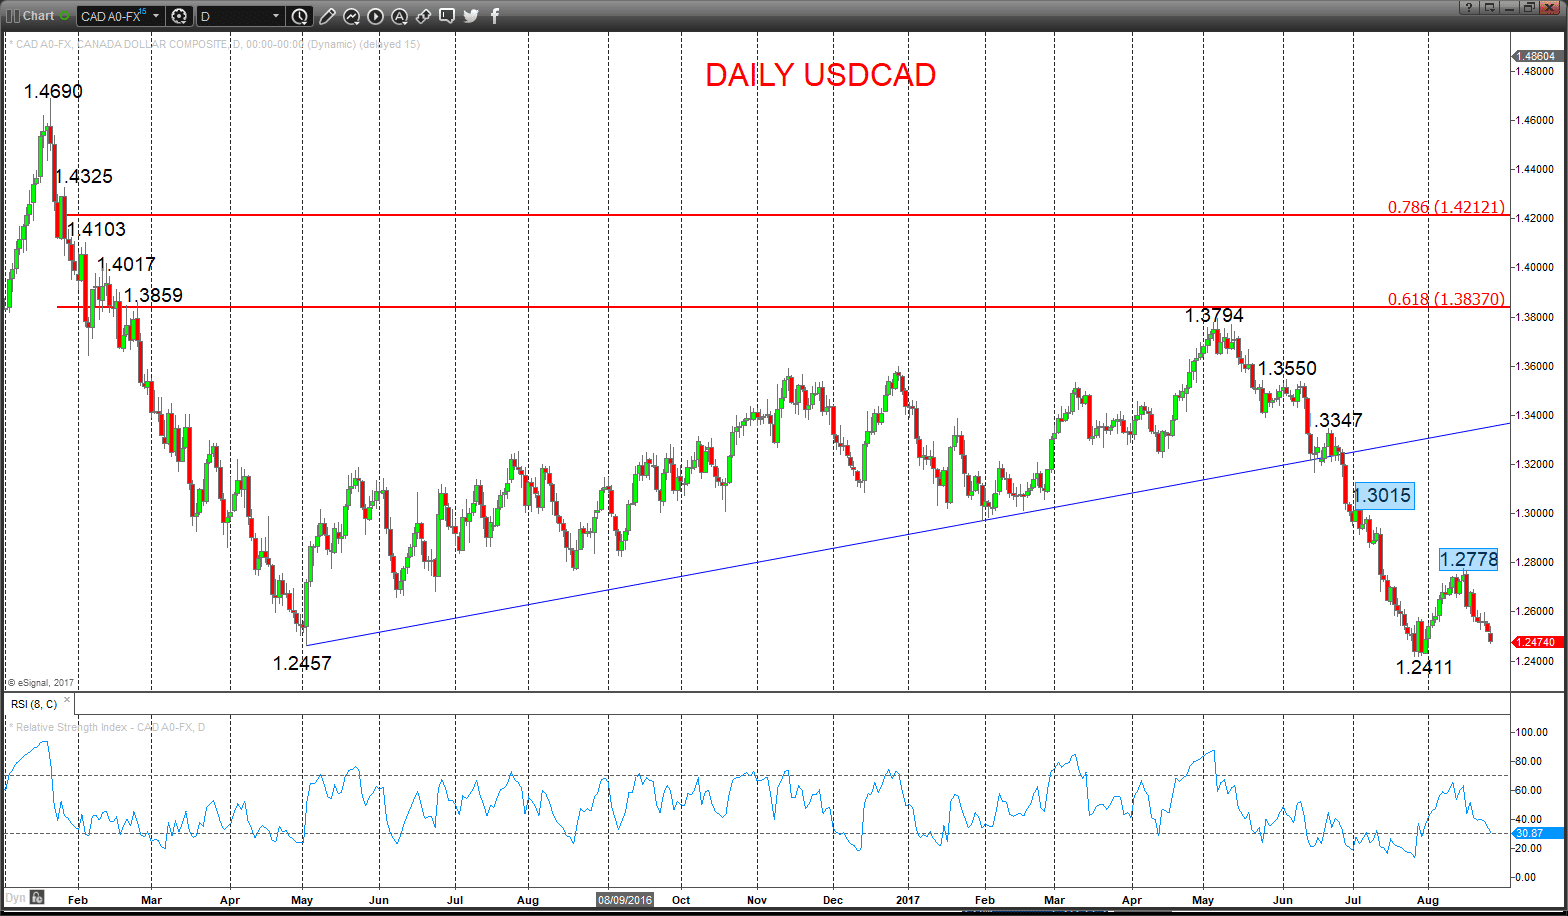Open the CAD A0-FX symbol dropdown
This screenshot has height=916, width=1568.
156,16
